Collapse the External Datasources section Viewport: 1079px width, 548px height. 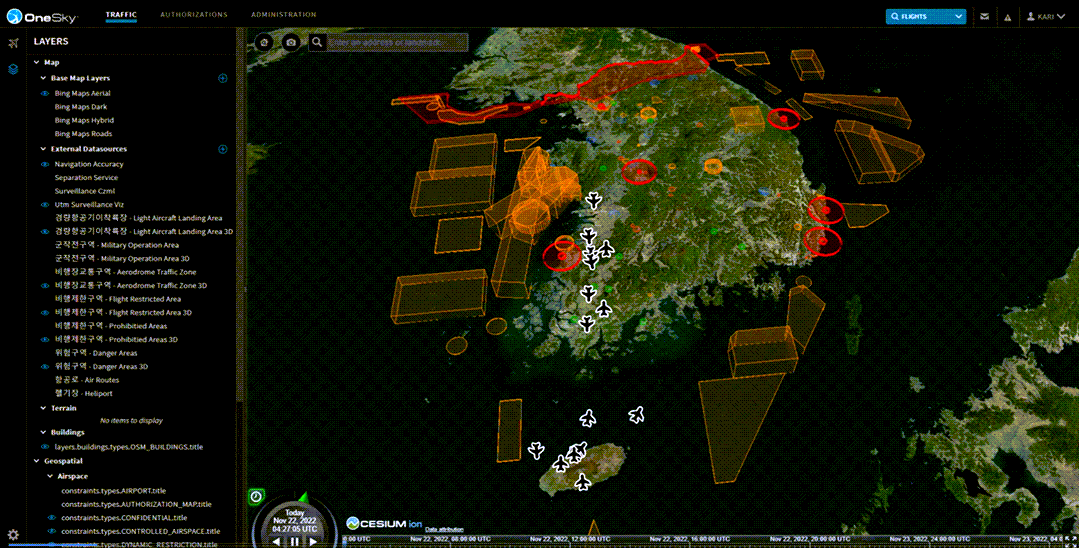tap(43, 149)
